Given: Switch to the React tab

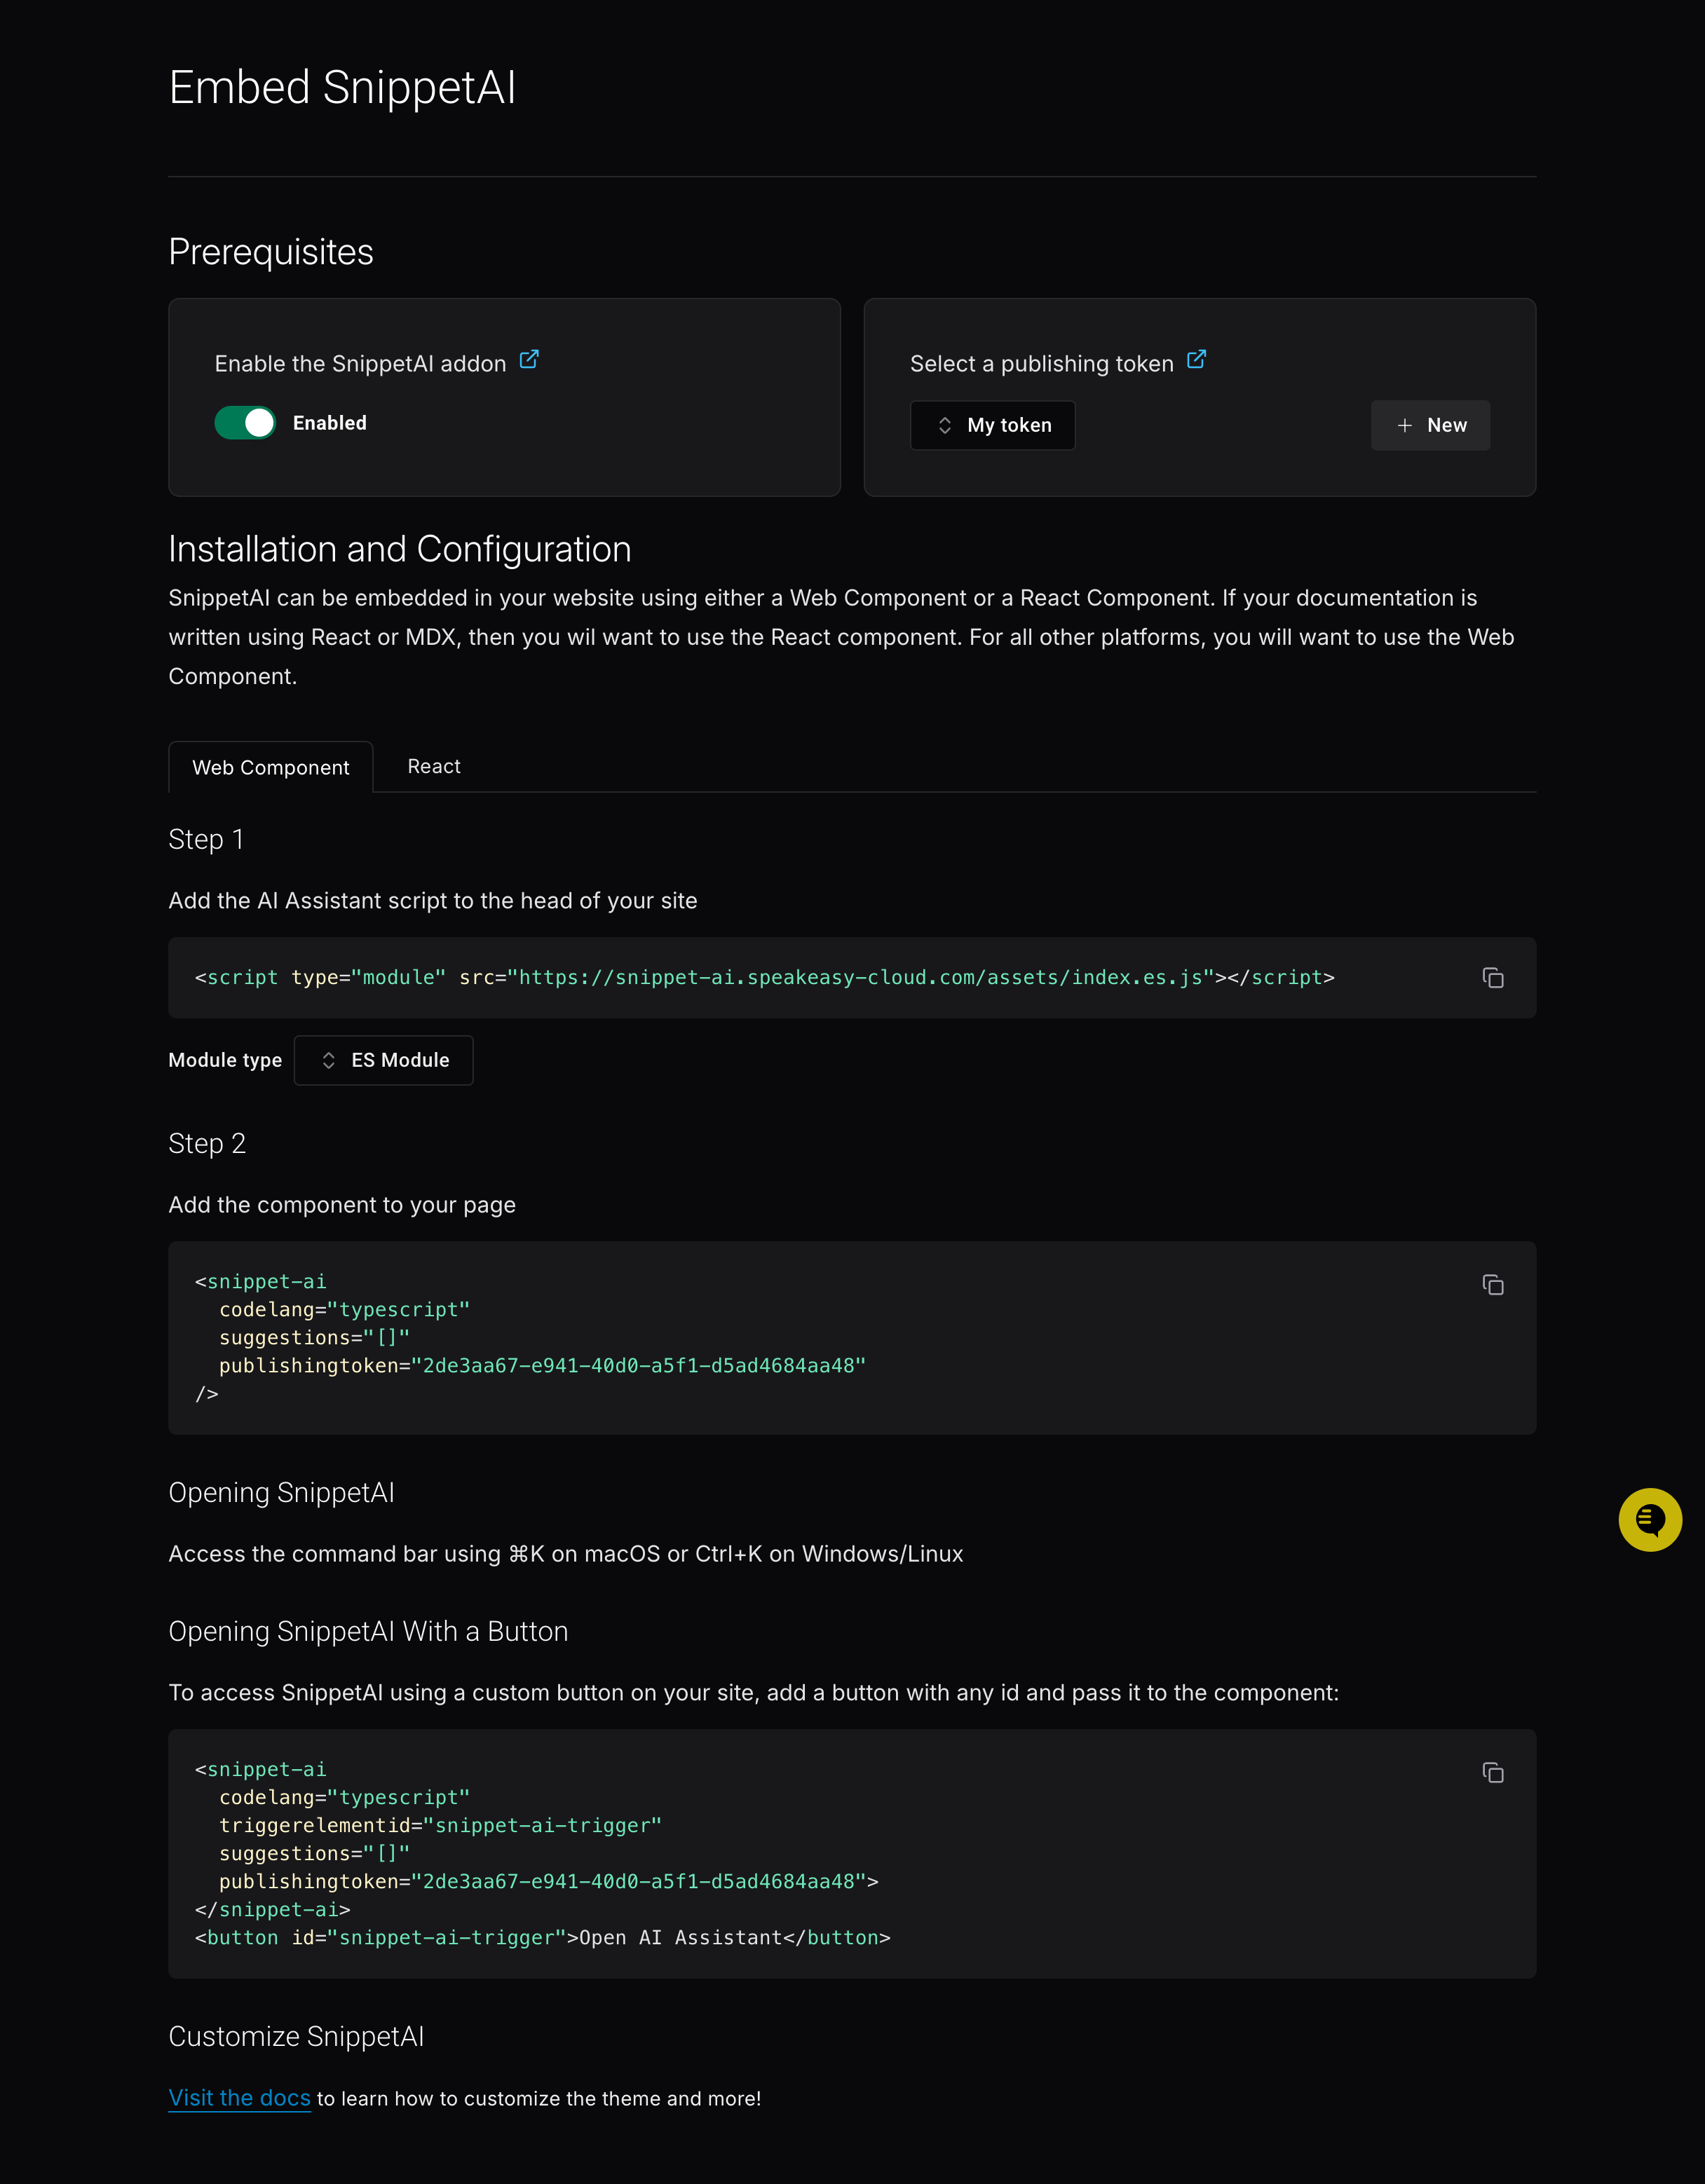Looking at the screenshot, I should (x=433, y=766).
